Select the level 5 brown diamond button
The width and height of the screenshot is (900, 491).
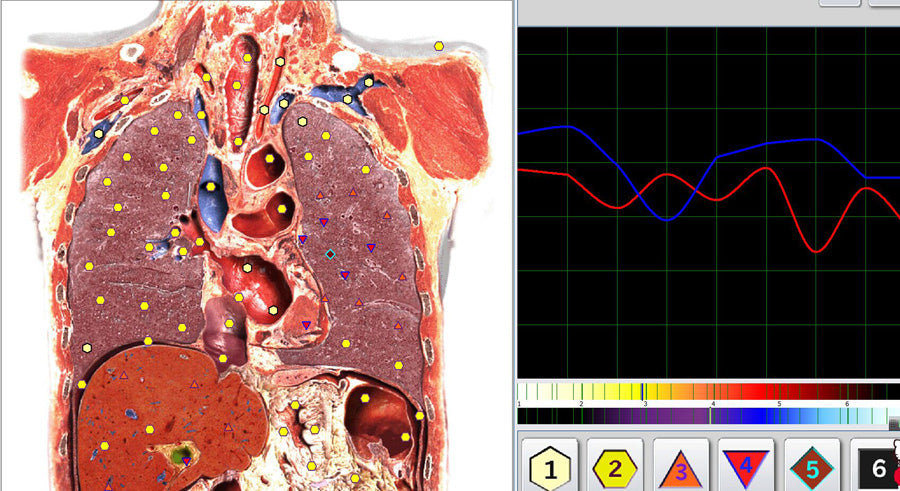pos(812,466)
